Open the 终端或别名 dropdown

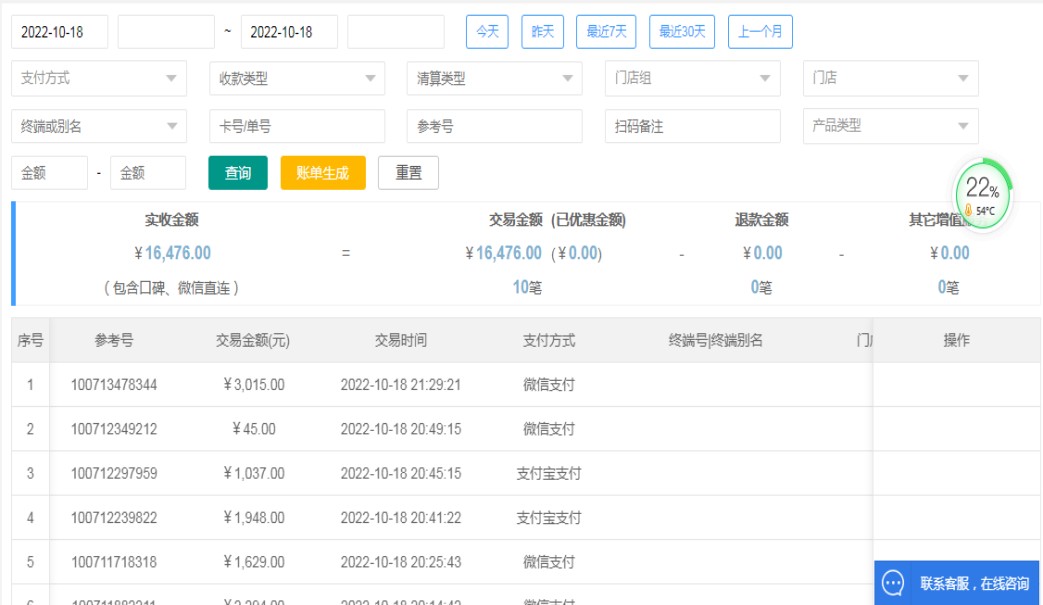[x=98, y=126]
